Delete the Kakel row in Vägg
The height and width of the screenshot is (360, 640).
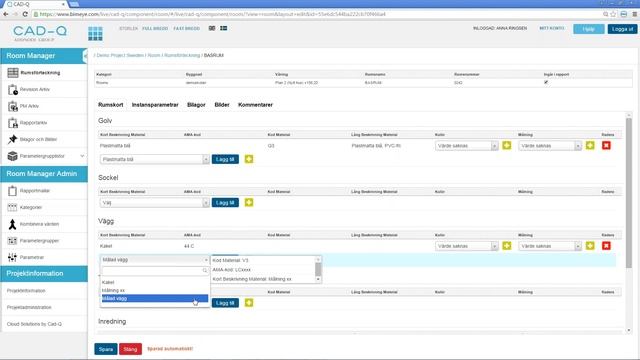(606, 246)
